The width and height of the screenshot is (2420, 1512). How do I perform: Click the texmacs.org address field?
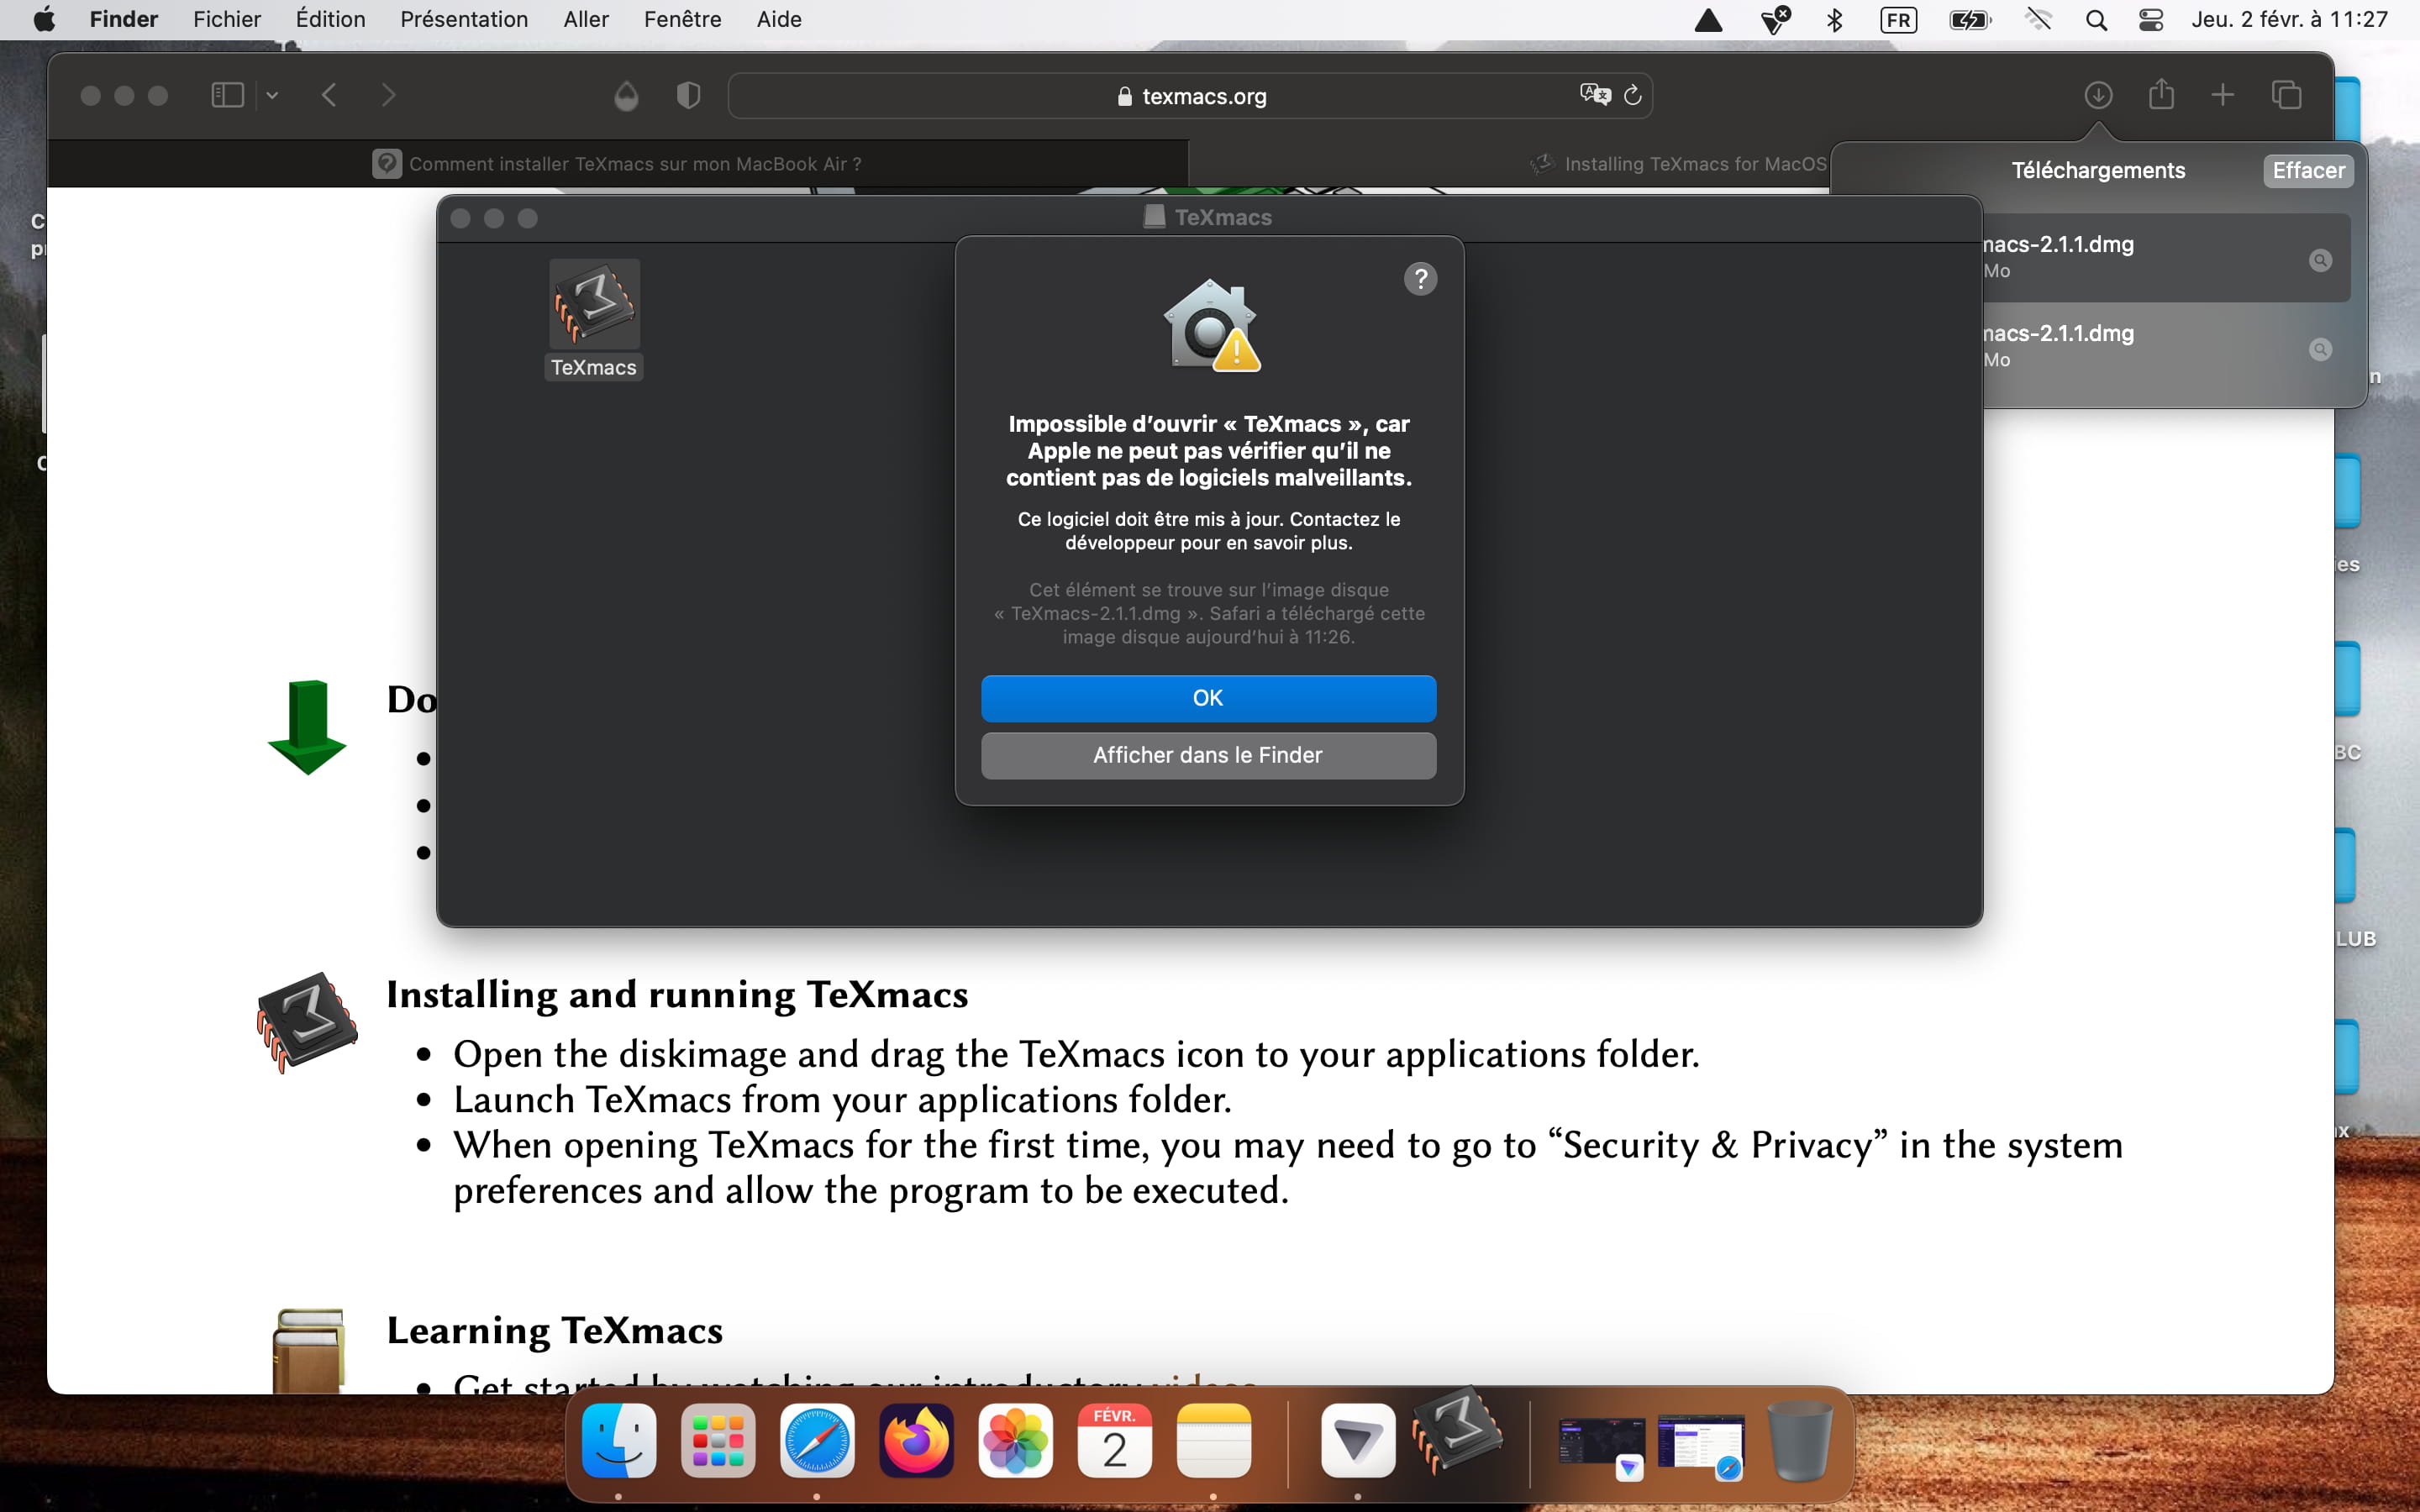pos(1190,96)
